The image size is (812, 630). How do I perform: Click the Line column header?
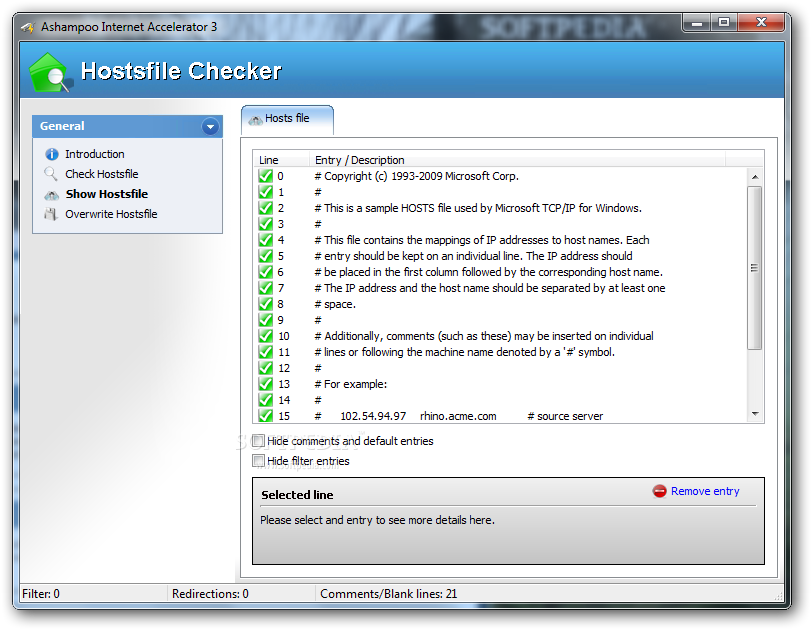pyautogui.click(x=281, y=159)
